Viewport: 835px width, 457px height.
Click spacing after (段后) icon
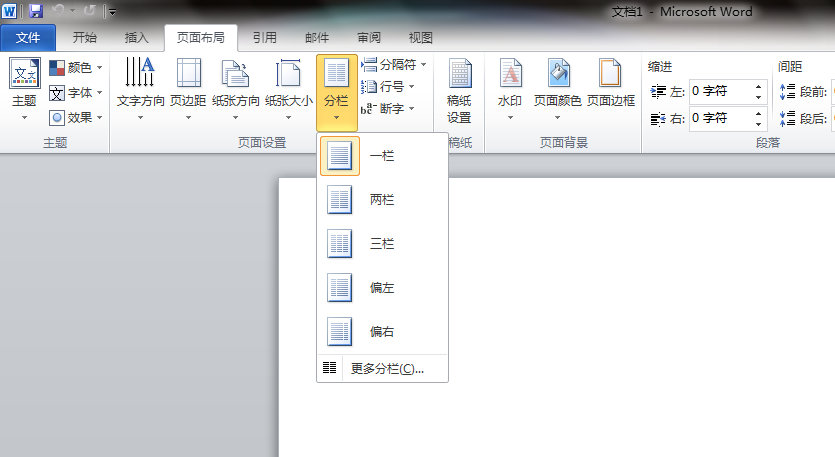pos(787,118)
